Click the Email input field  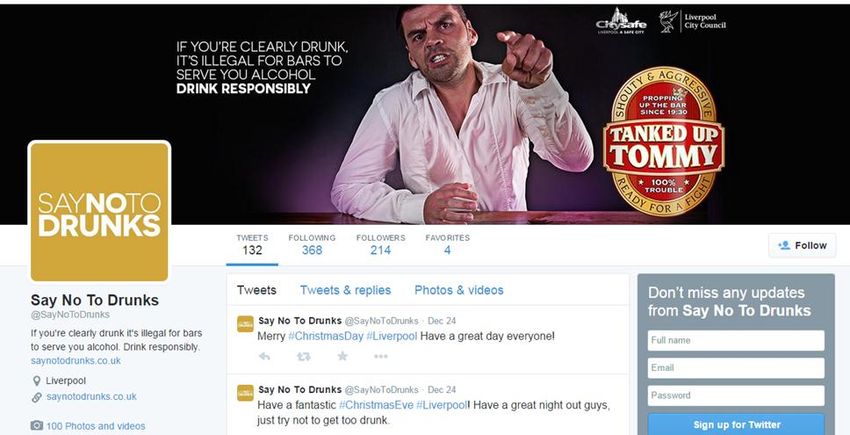pos(736,368)
